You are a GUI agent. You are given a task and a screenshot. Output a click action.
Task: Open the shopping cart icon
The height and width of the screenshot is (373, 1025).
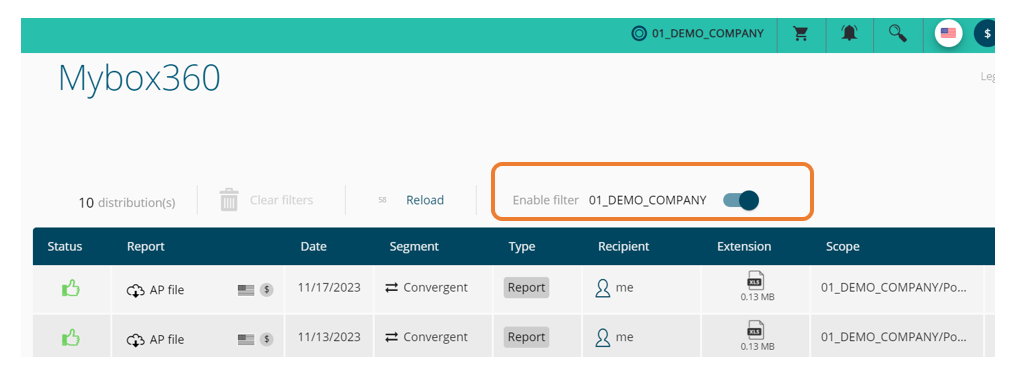click(801, 33)
